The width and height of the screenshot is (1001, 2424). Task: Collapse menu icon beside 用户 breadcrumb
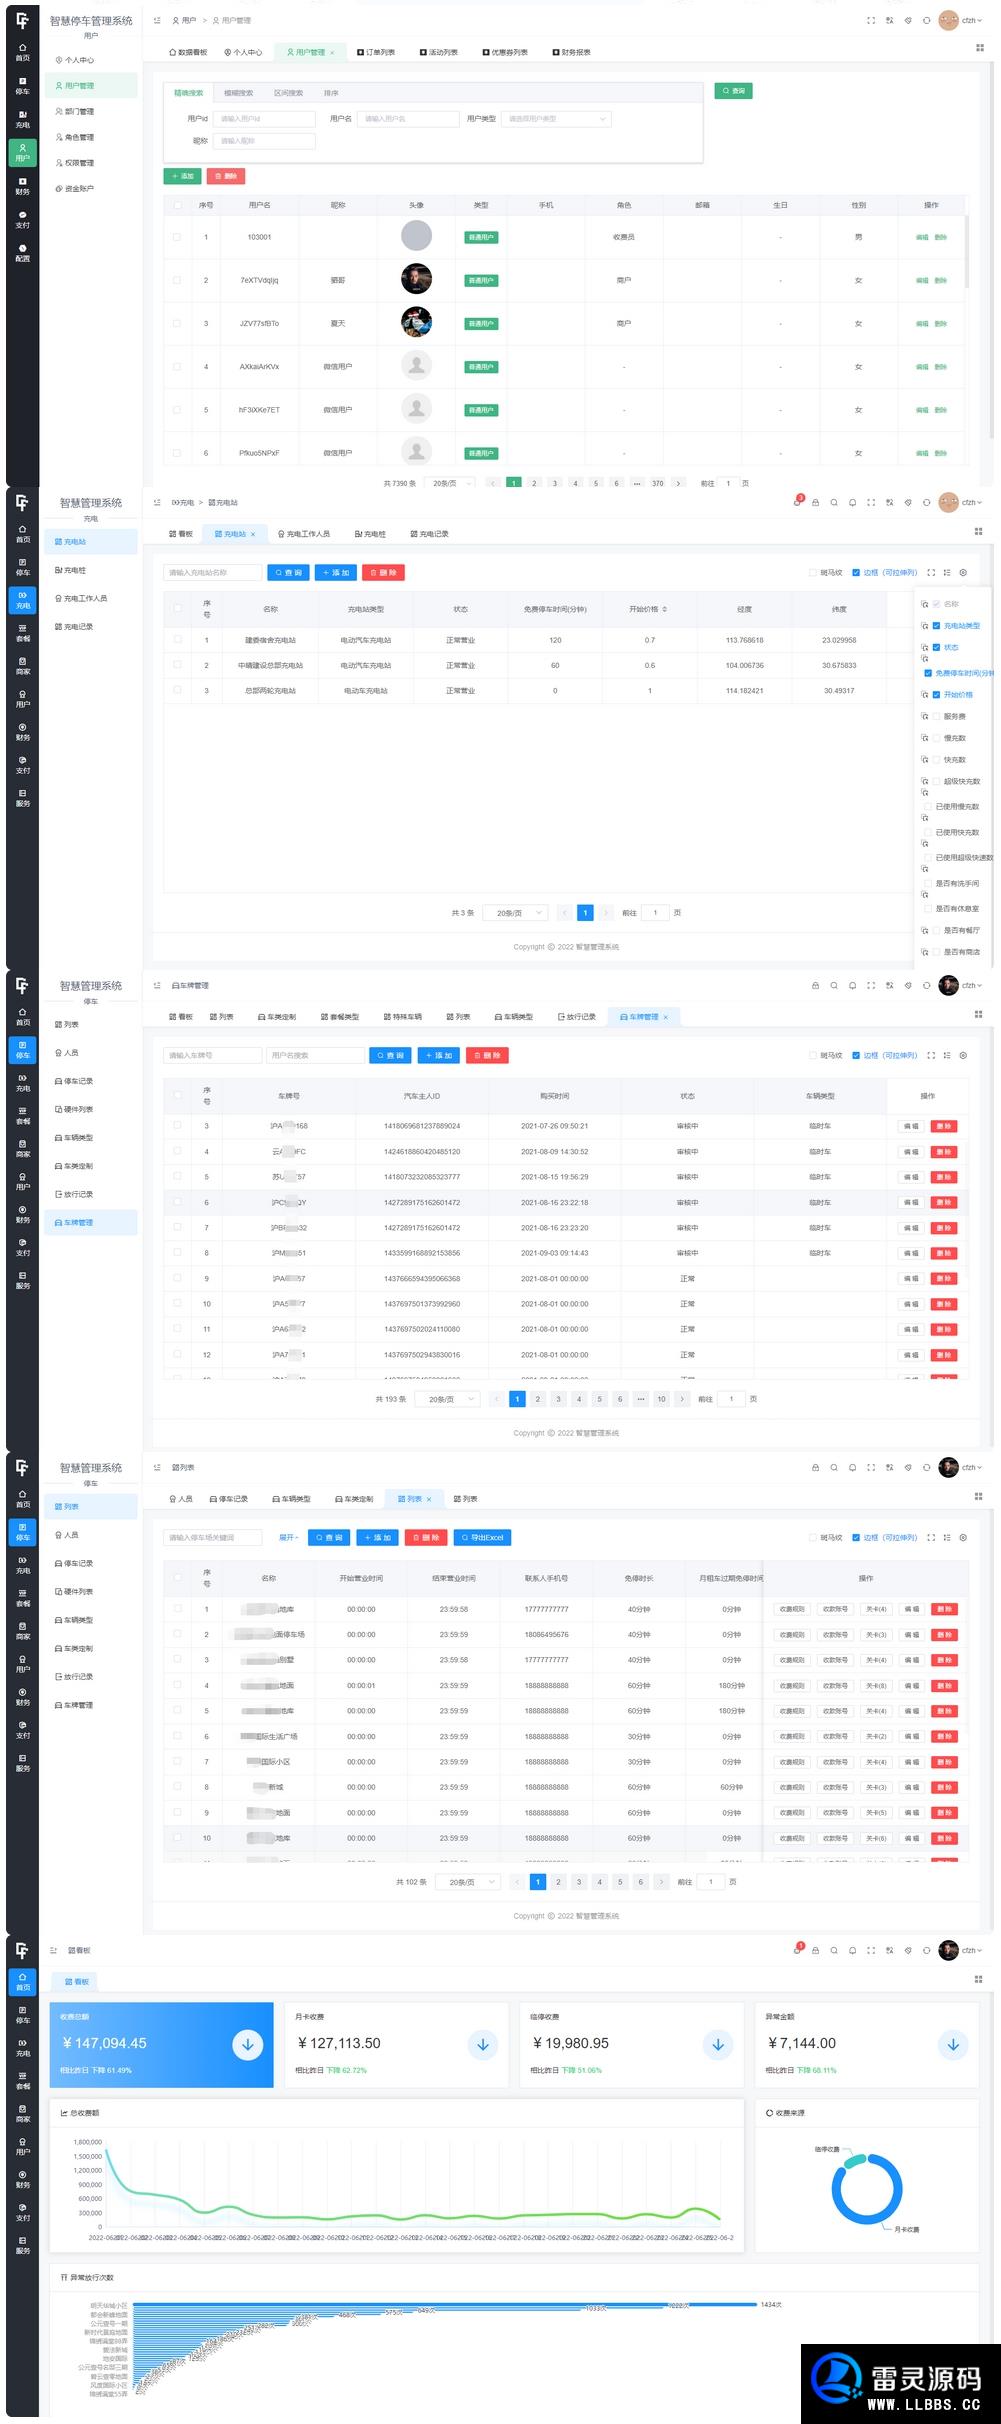pos(157,20)
